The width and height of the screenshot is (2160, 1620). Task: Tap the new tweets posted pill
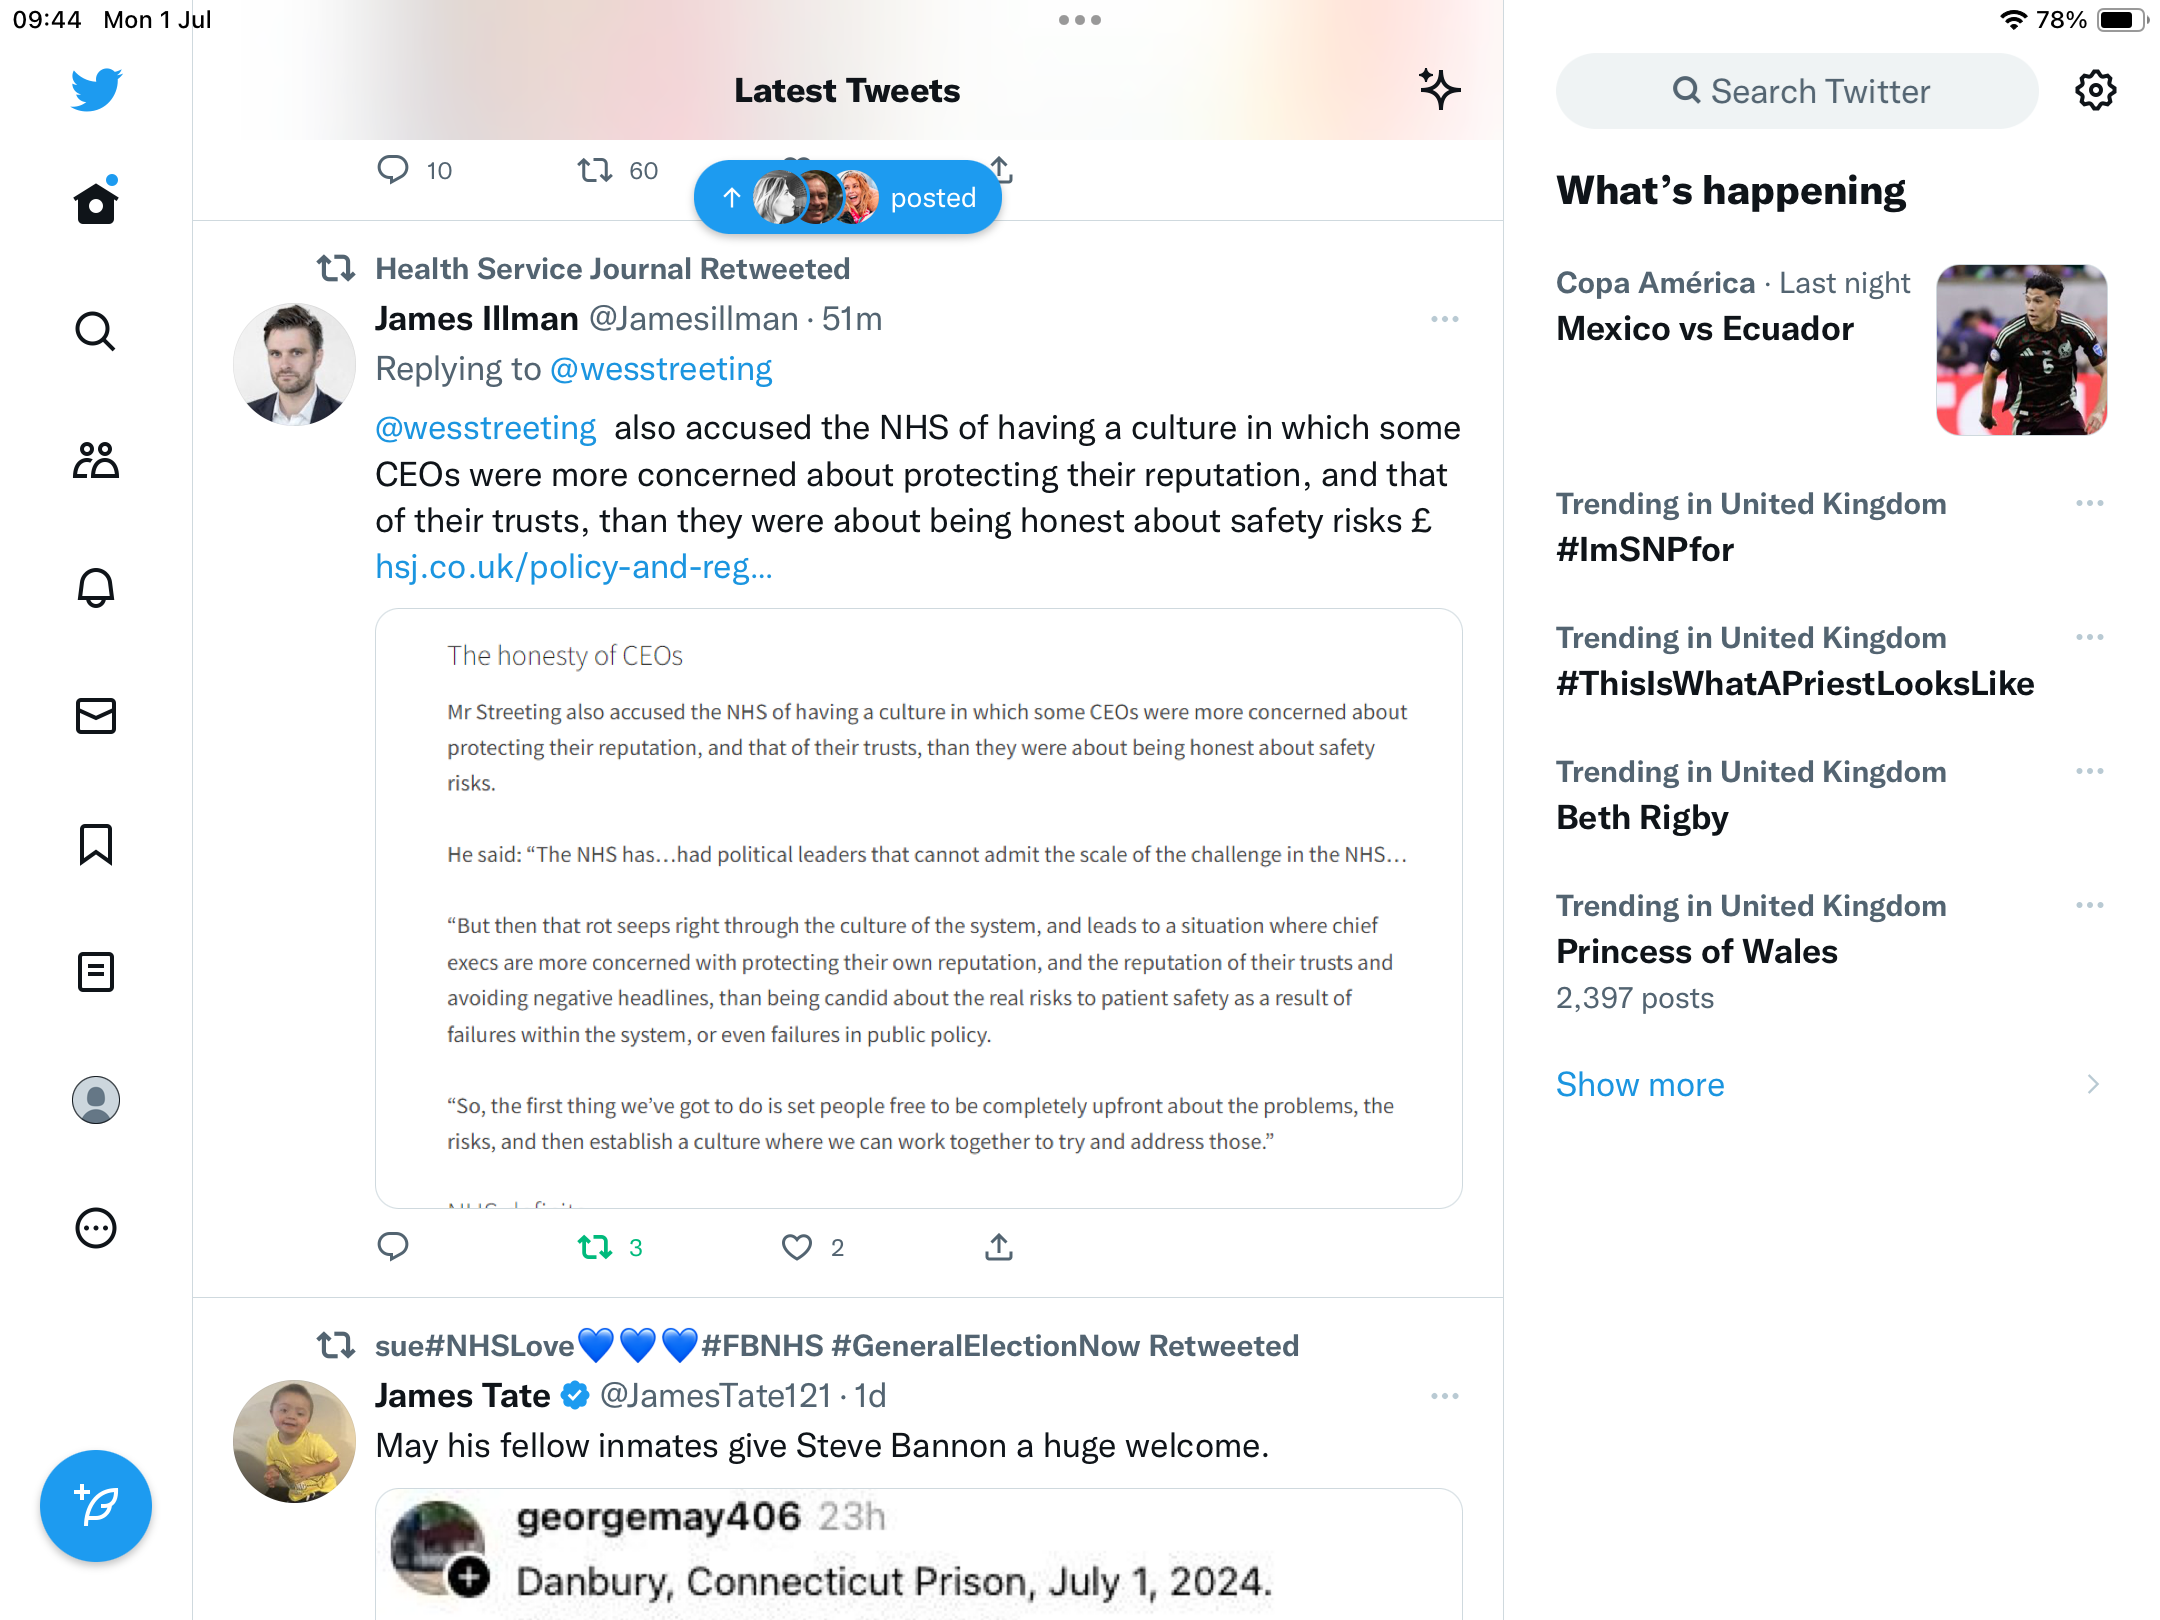[848, 198]
